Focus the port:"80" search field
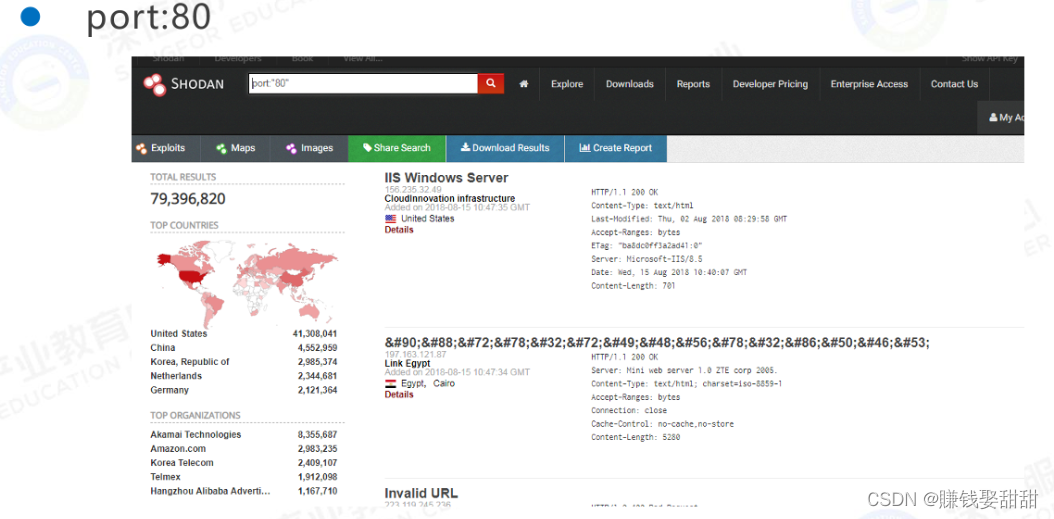 [x=363, y=83]
